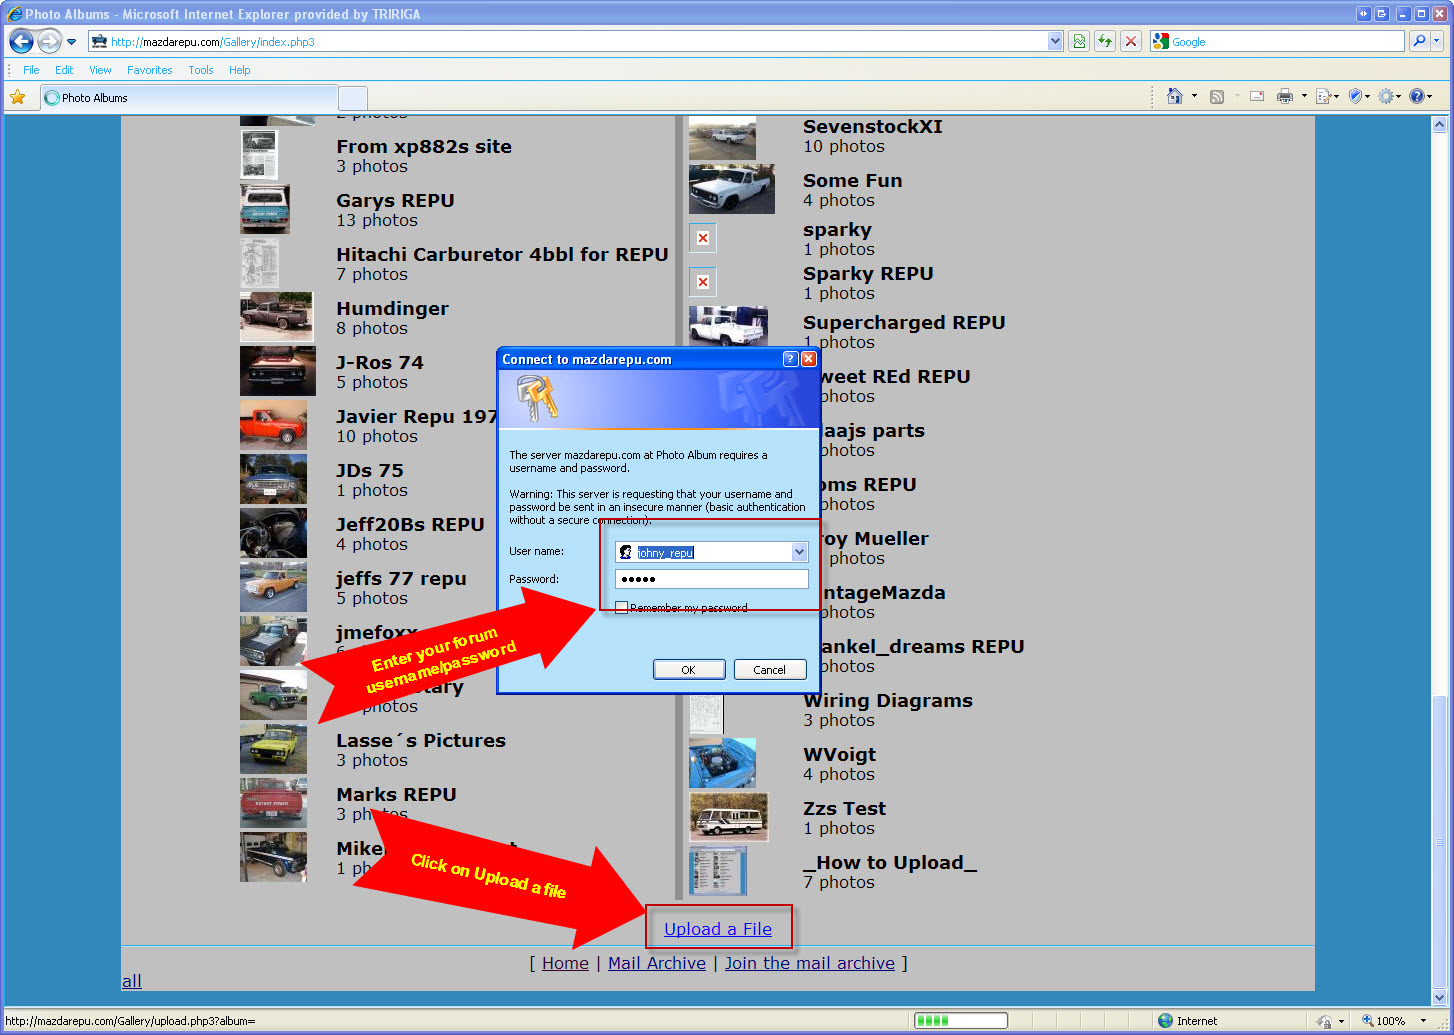The height and width of the screenshot is (1035, 1454).
Task: Open the Edit menu
Action: (64, 70)
